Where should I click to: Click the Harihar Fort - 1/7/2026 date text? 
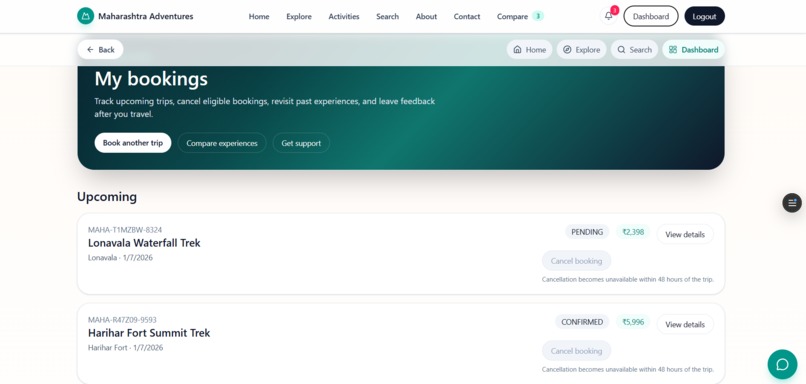pyautogui.click(x=125, y=348)
